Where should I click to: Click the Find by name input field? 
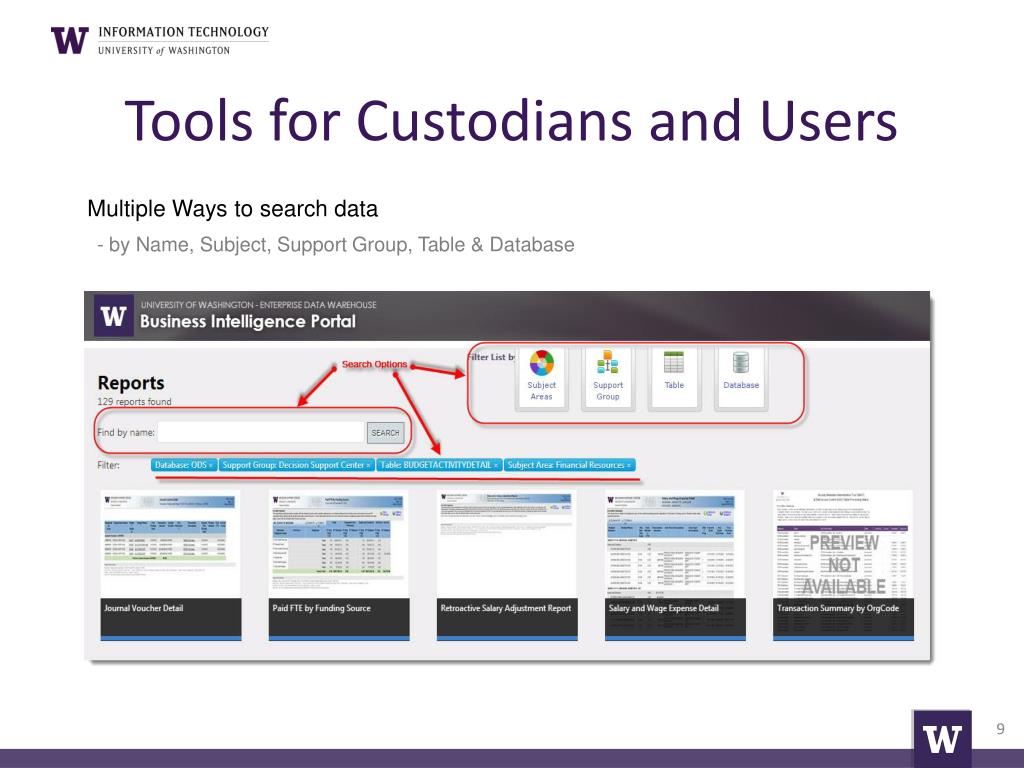point(261,432)
